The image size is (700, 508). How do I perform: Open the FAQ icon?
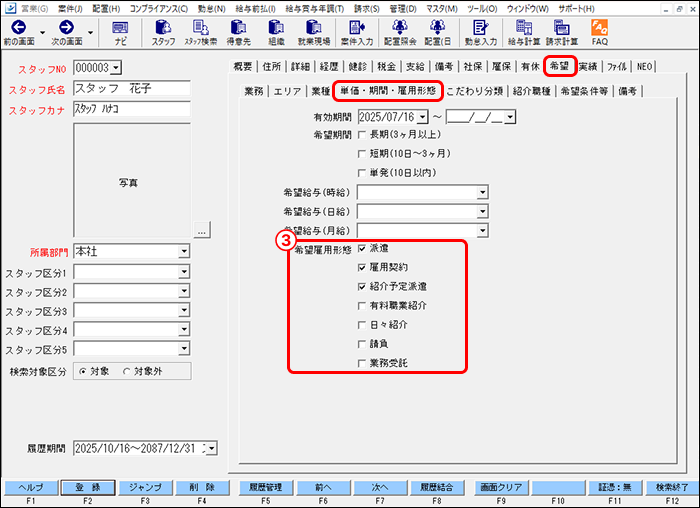coord(600,32)
